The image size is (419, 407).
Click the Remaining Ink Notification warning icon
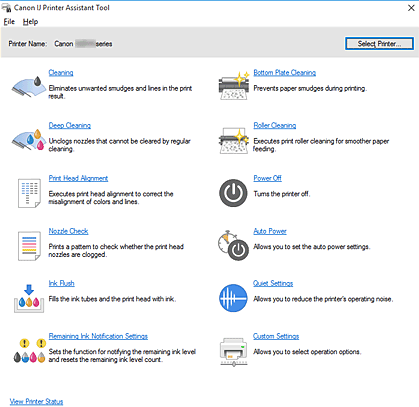point(29,350)
